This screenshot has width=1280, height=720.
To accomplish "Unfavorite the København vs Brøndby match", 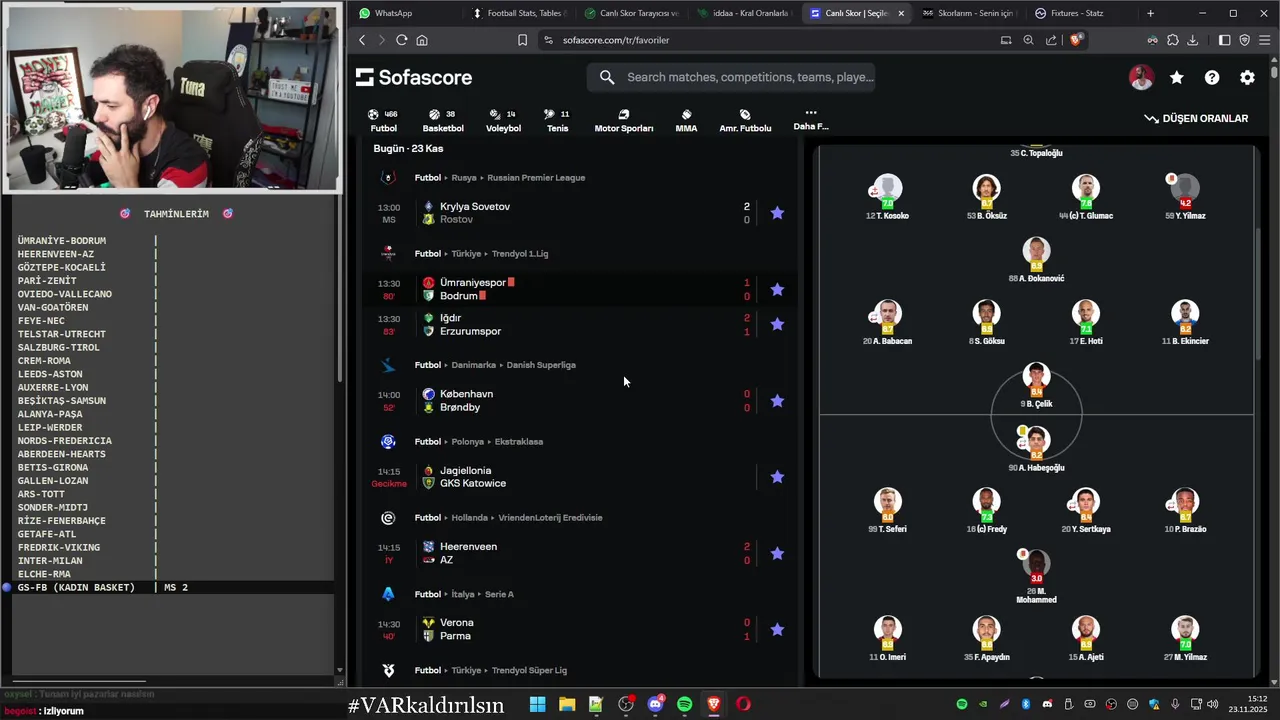I will coord(777,401).
